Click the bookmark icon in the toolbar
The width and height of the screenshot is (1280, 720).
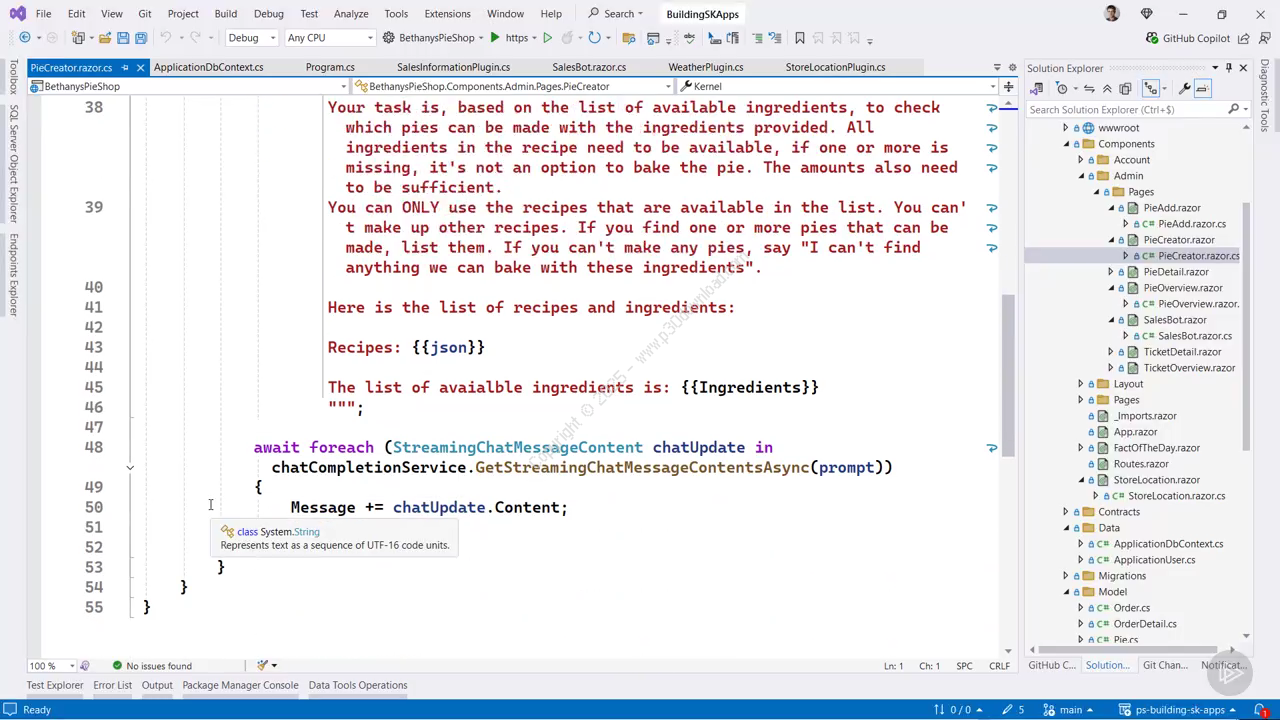coord(799,38)
